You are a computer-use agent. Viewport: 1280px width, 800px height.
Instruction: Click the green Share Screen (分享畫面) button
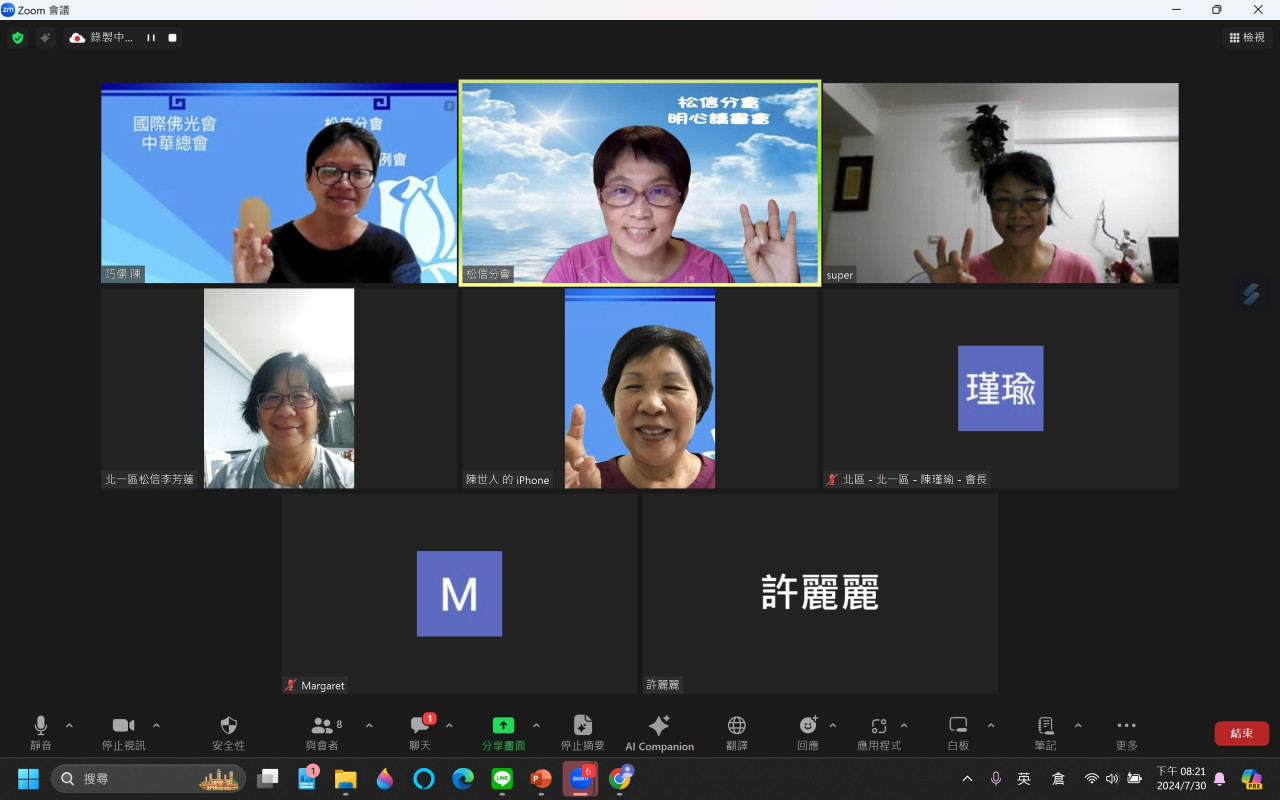click(x=503, y=733)
